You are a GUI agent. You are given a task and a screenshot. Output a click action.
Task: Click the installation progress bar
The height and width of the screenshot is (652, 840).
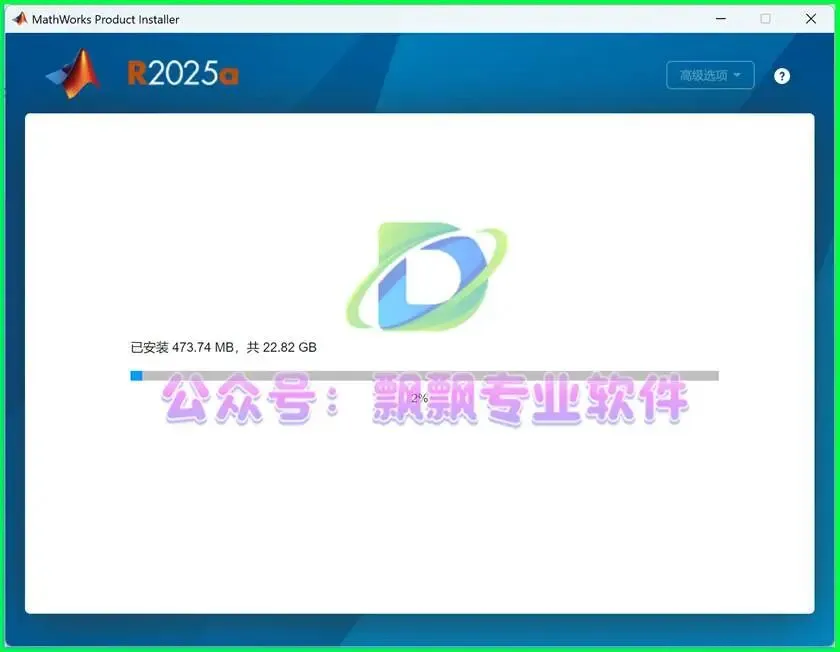click(x=424, y=376)
